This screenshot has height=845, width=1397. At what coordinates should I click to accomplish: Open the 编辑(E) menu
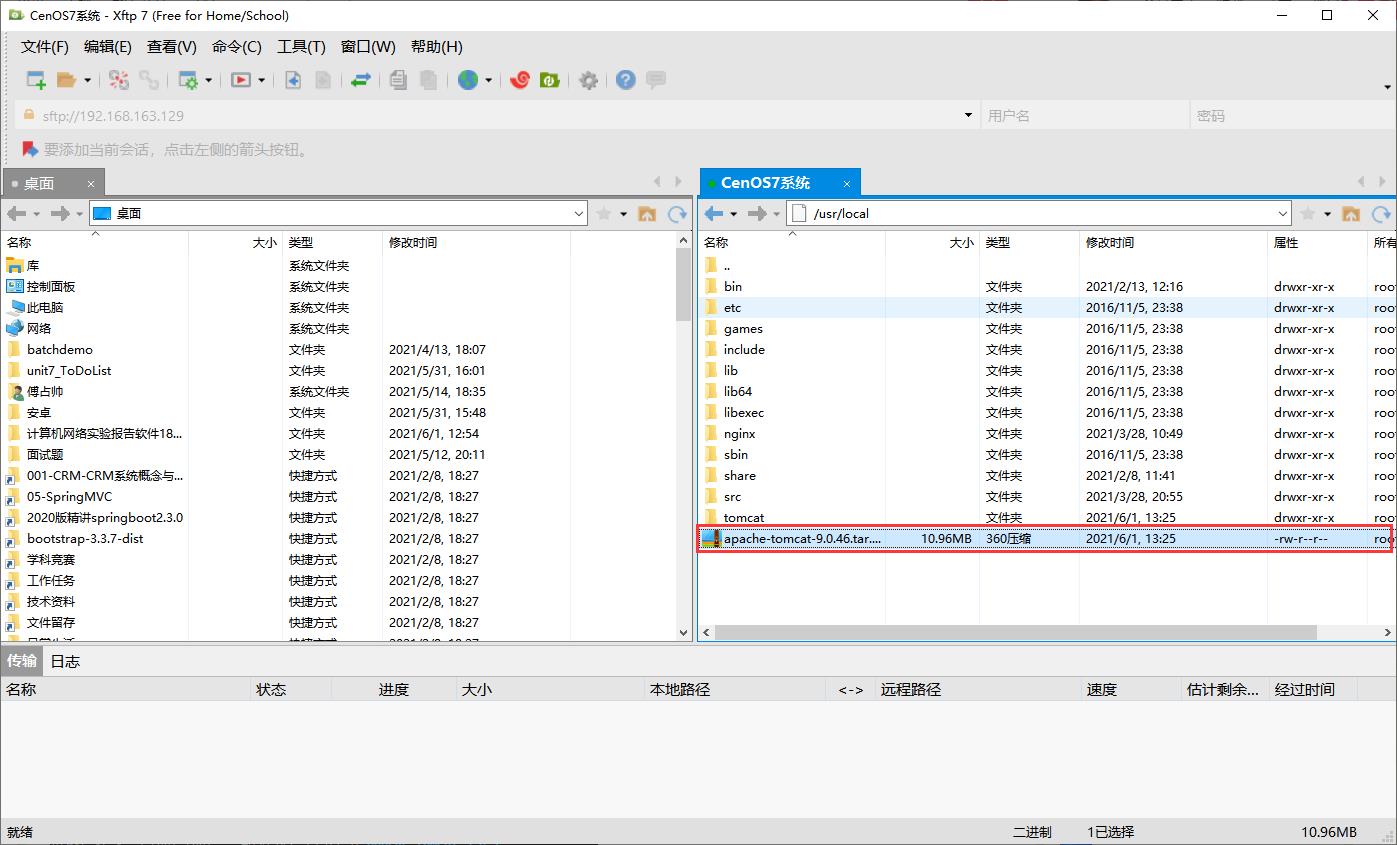point(108,47)
